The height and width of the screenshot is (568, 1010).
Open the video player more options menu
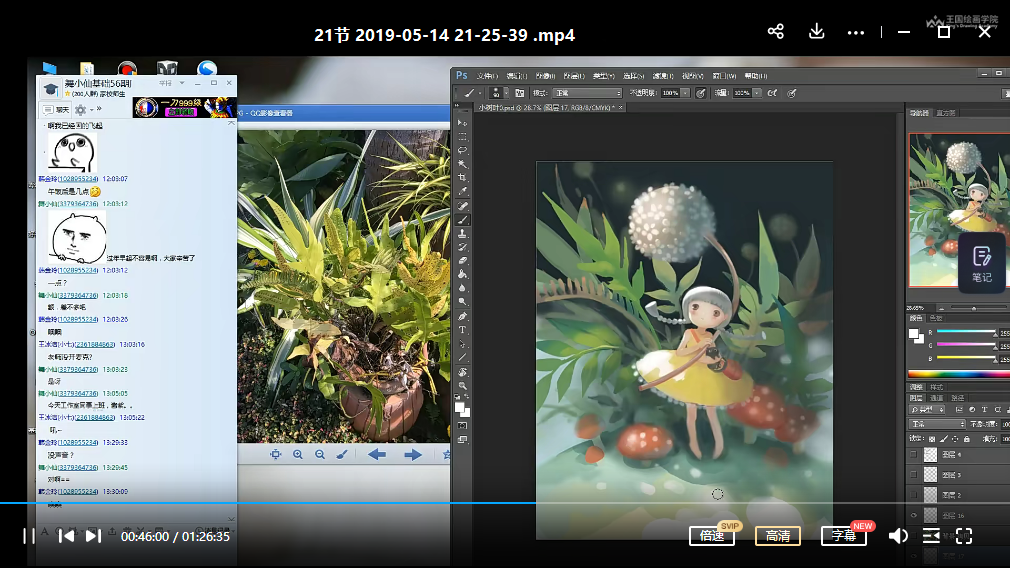(855, 33)
